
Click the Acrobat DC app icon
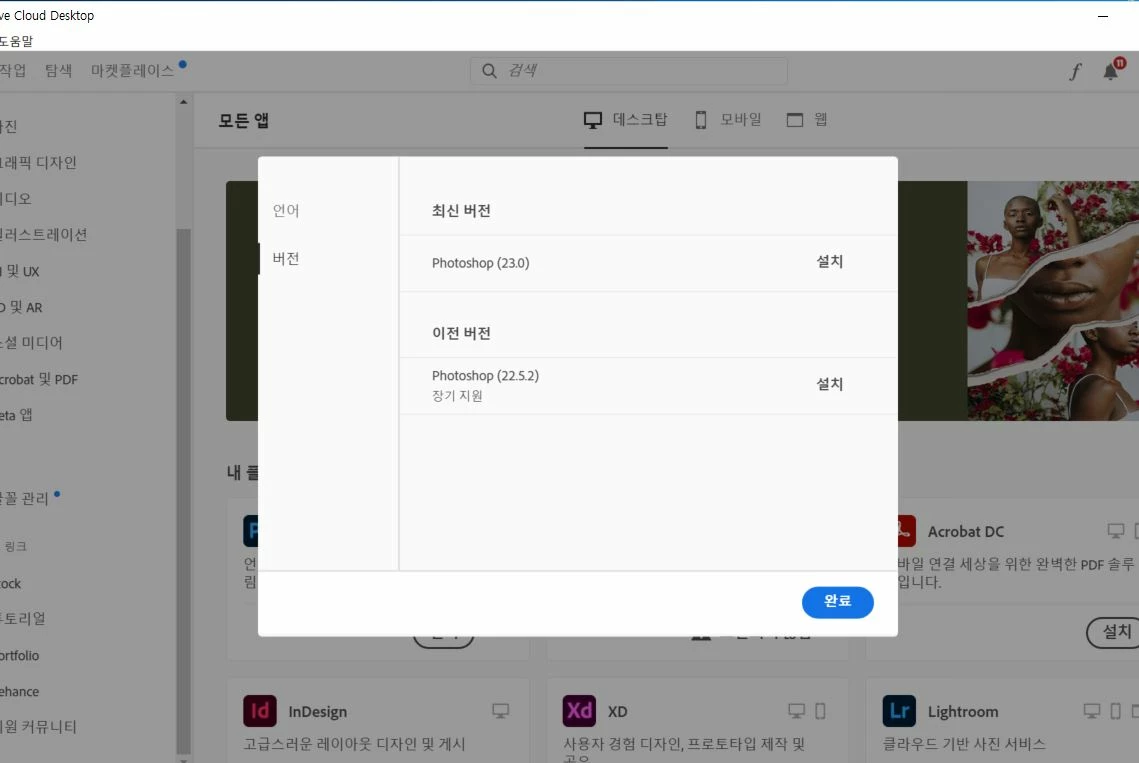907,531
